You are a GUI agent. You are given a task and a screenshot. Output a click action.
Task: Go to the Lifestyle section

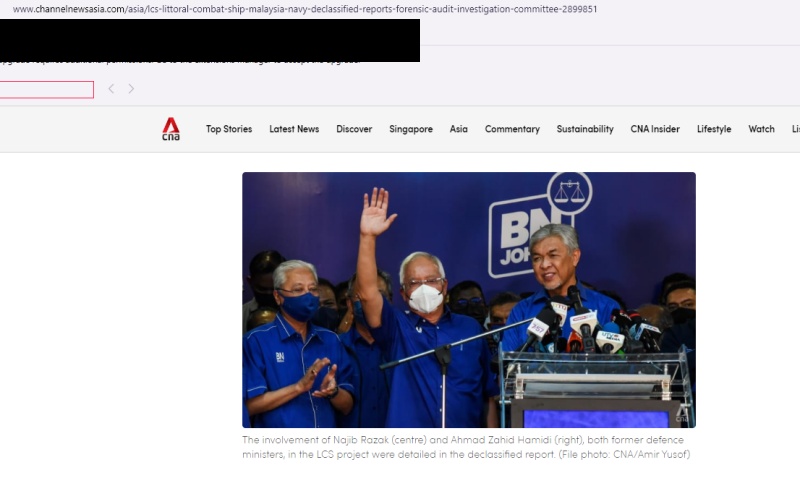pyautogui.click(x=714, y=129)
